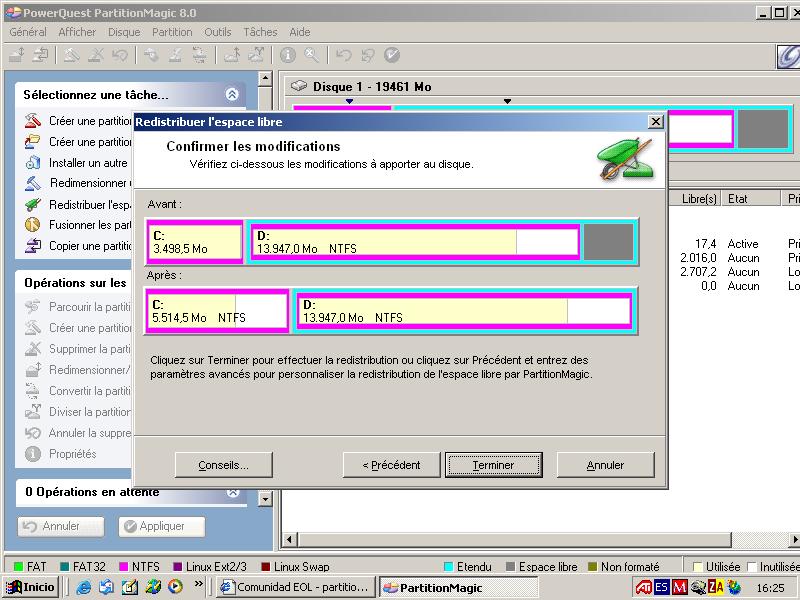The height and width of the screenshot is (600, 800).
Task: Select the Après D: 13.947,0 Mo partition
Action: [x=464, y=311]
